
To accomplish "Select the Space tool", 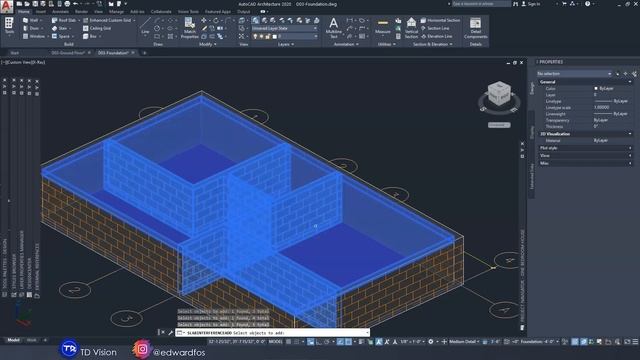I will (62, 36).
